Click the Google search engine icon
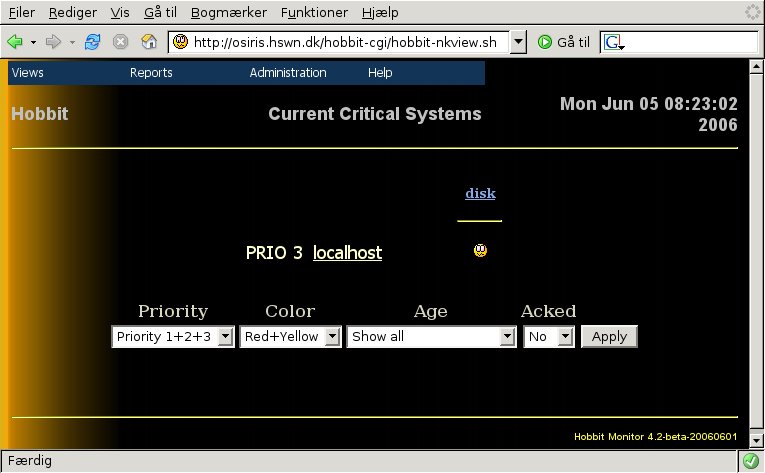The height and width of the screenshot is (473, 765). pyautogui.click(x=613, y=42)
